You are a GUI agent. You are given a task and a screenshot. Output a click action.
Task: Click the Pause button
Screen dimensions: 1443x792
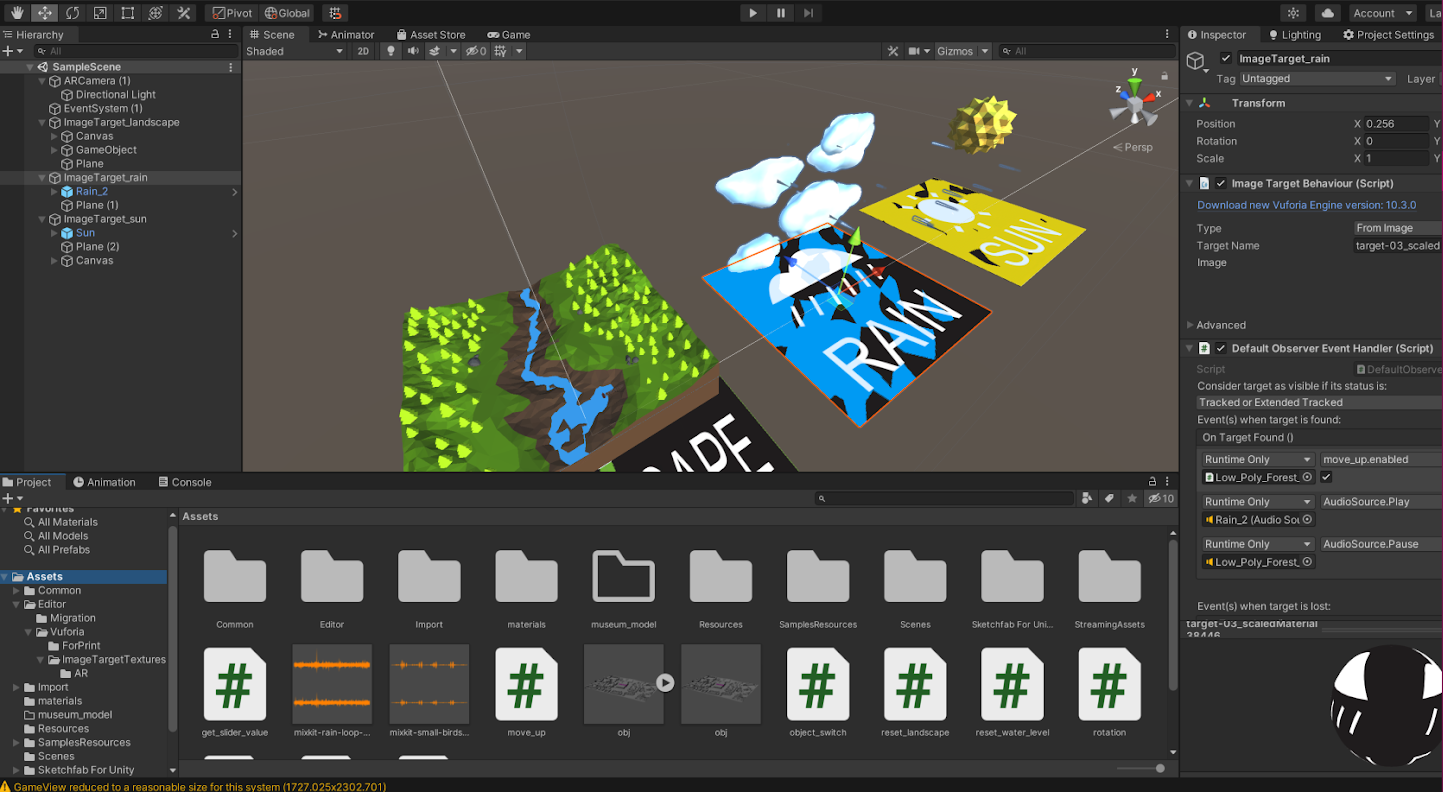coord(781,13)
